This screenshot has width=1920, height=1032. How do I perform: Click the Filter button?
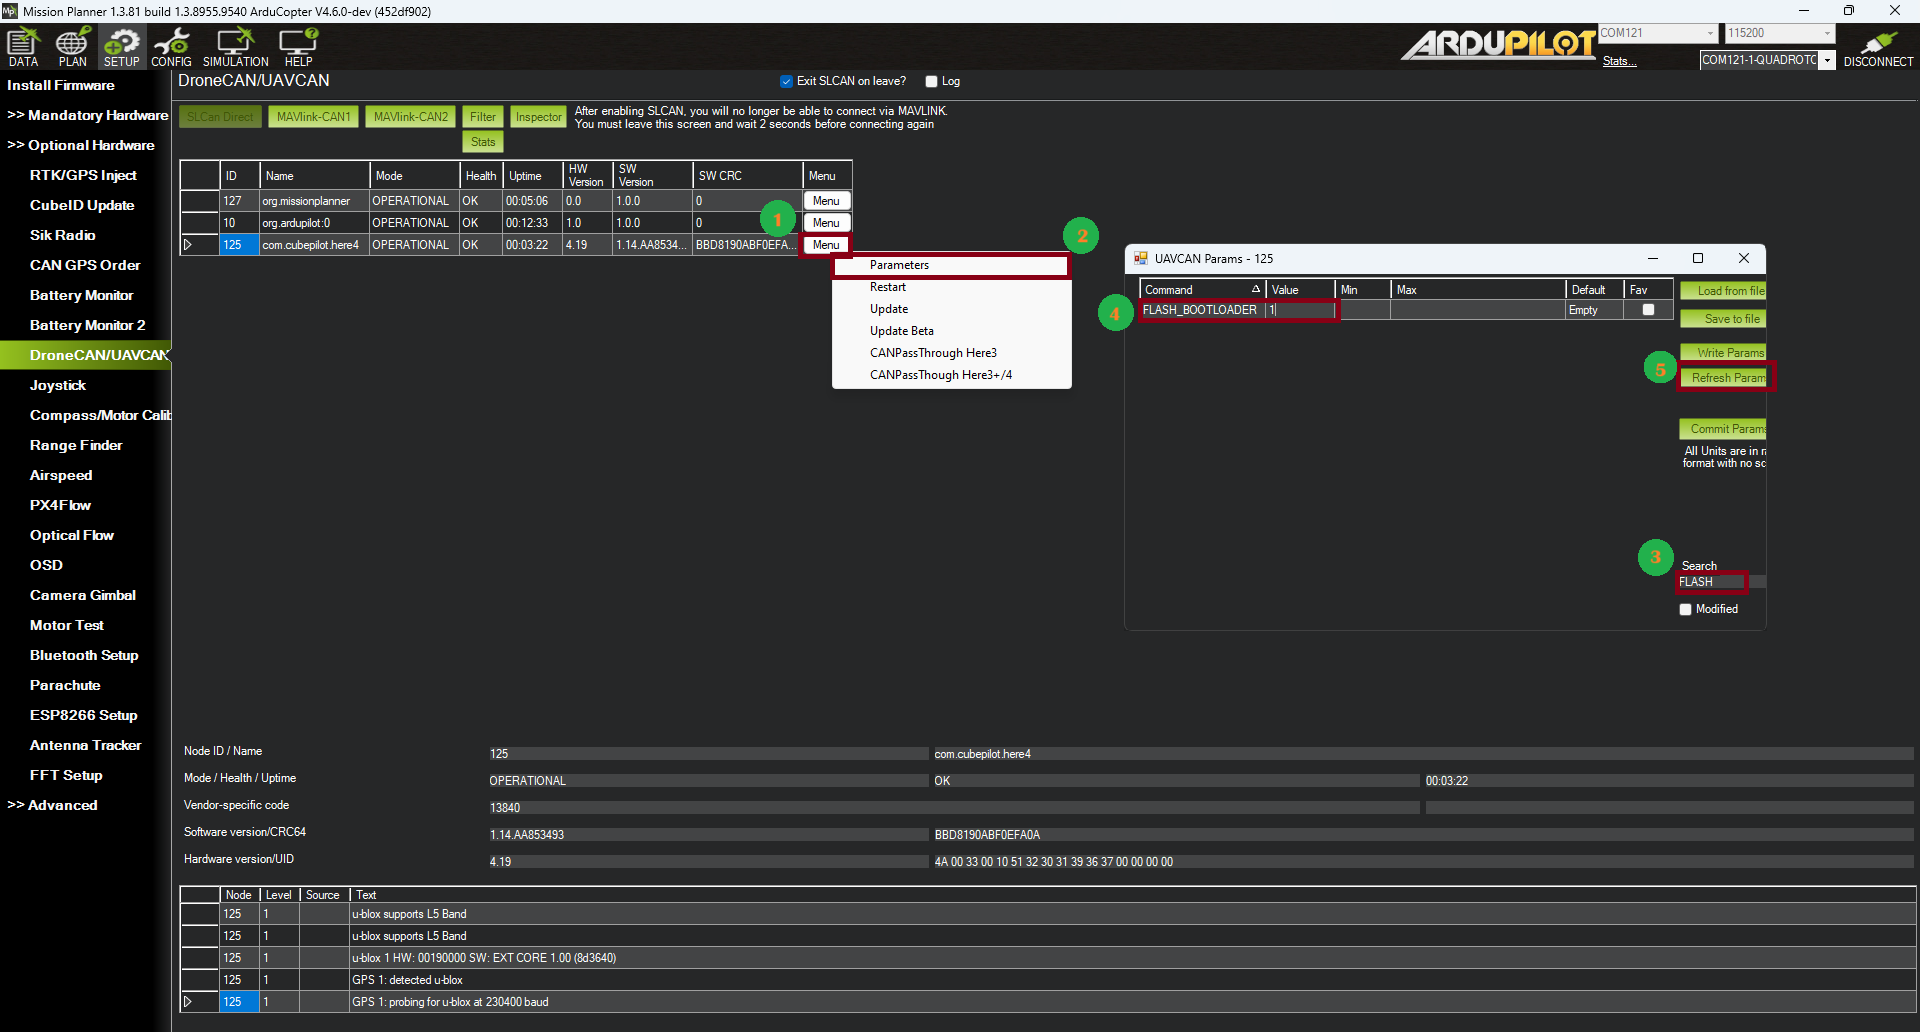483,117
